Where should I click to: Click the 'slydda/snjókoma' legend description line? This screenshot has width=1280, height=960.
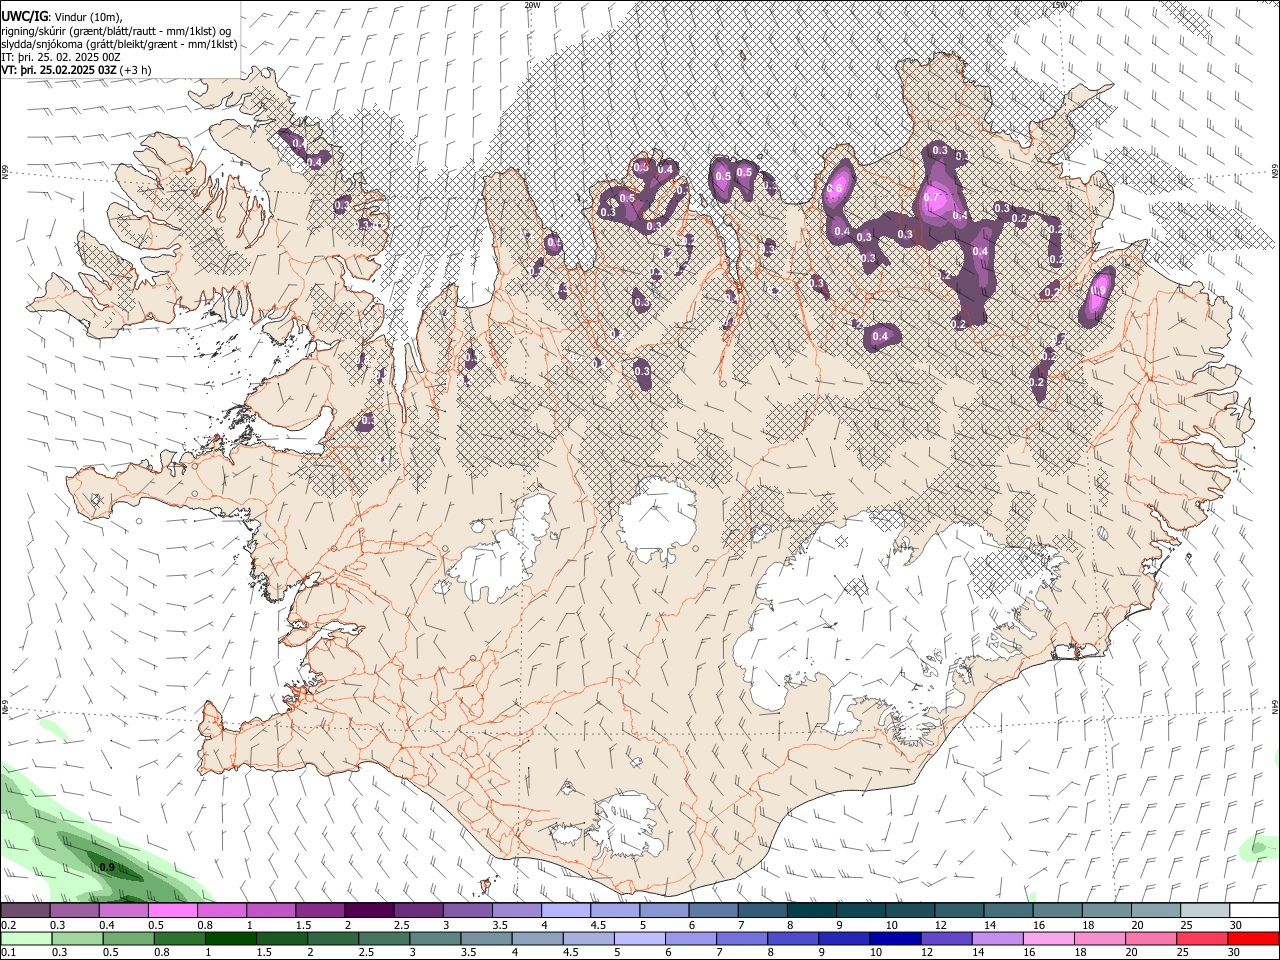pyautogui.click(x=119, y=44)
